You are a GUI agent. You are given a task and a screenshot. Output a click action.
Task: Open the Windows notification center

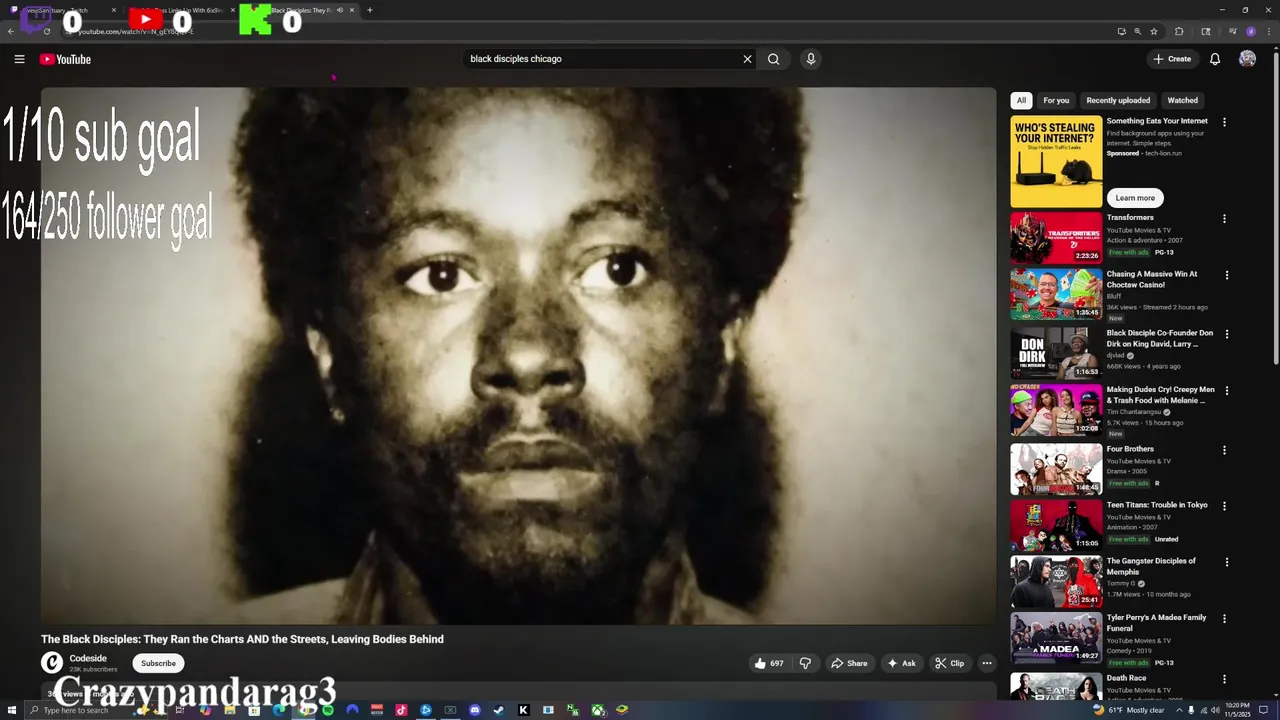coord(1264,710)
